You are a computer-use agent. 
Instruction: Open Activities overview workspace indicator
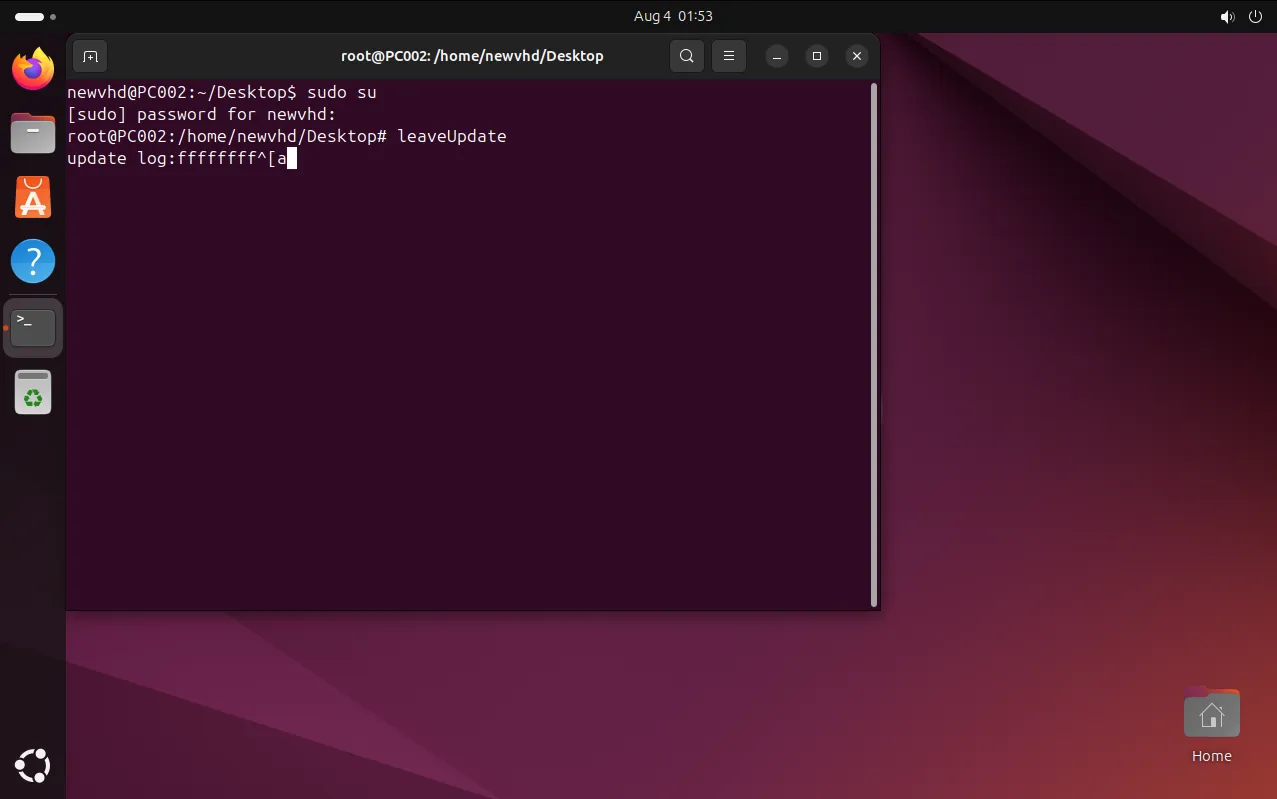[x=35, y=17]
